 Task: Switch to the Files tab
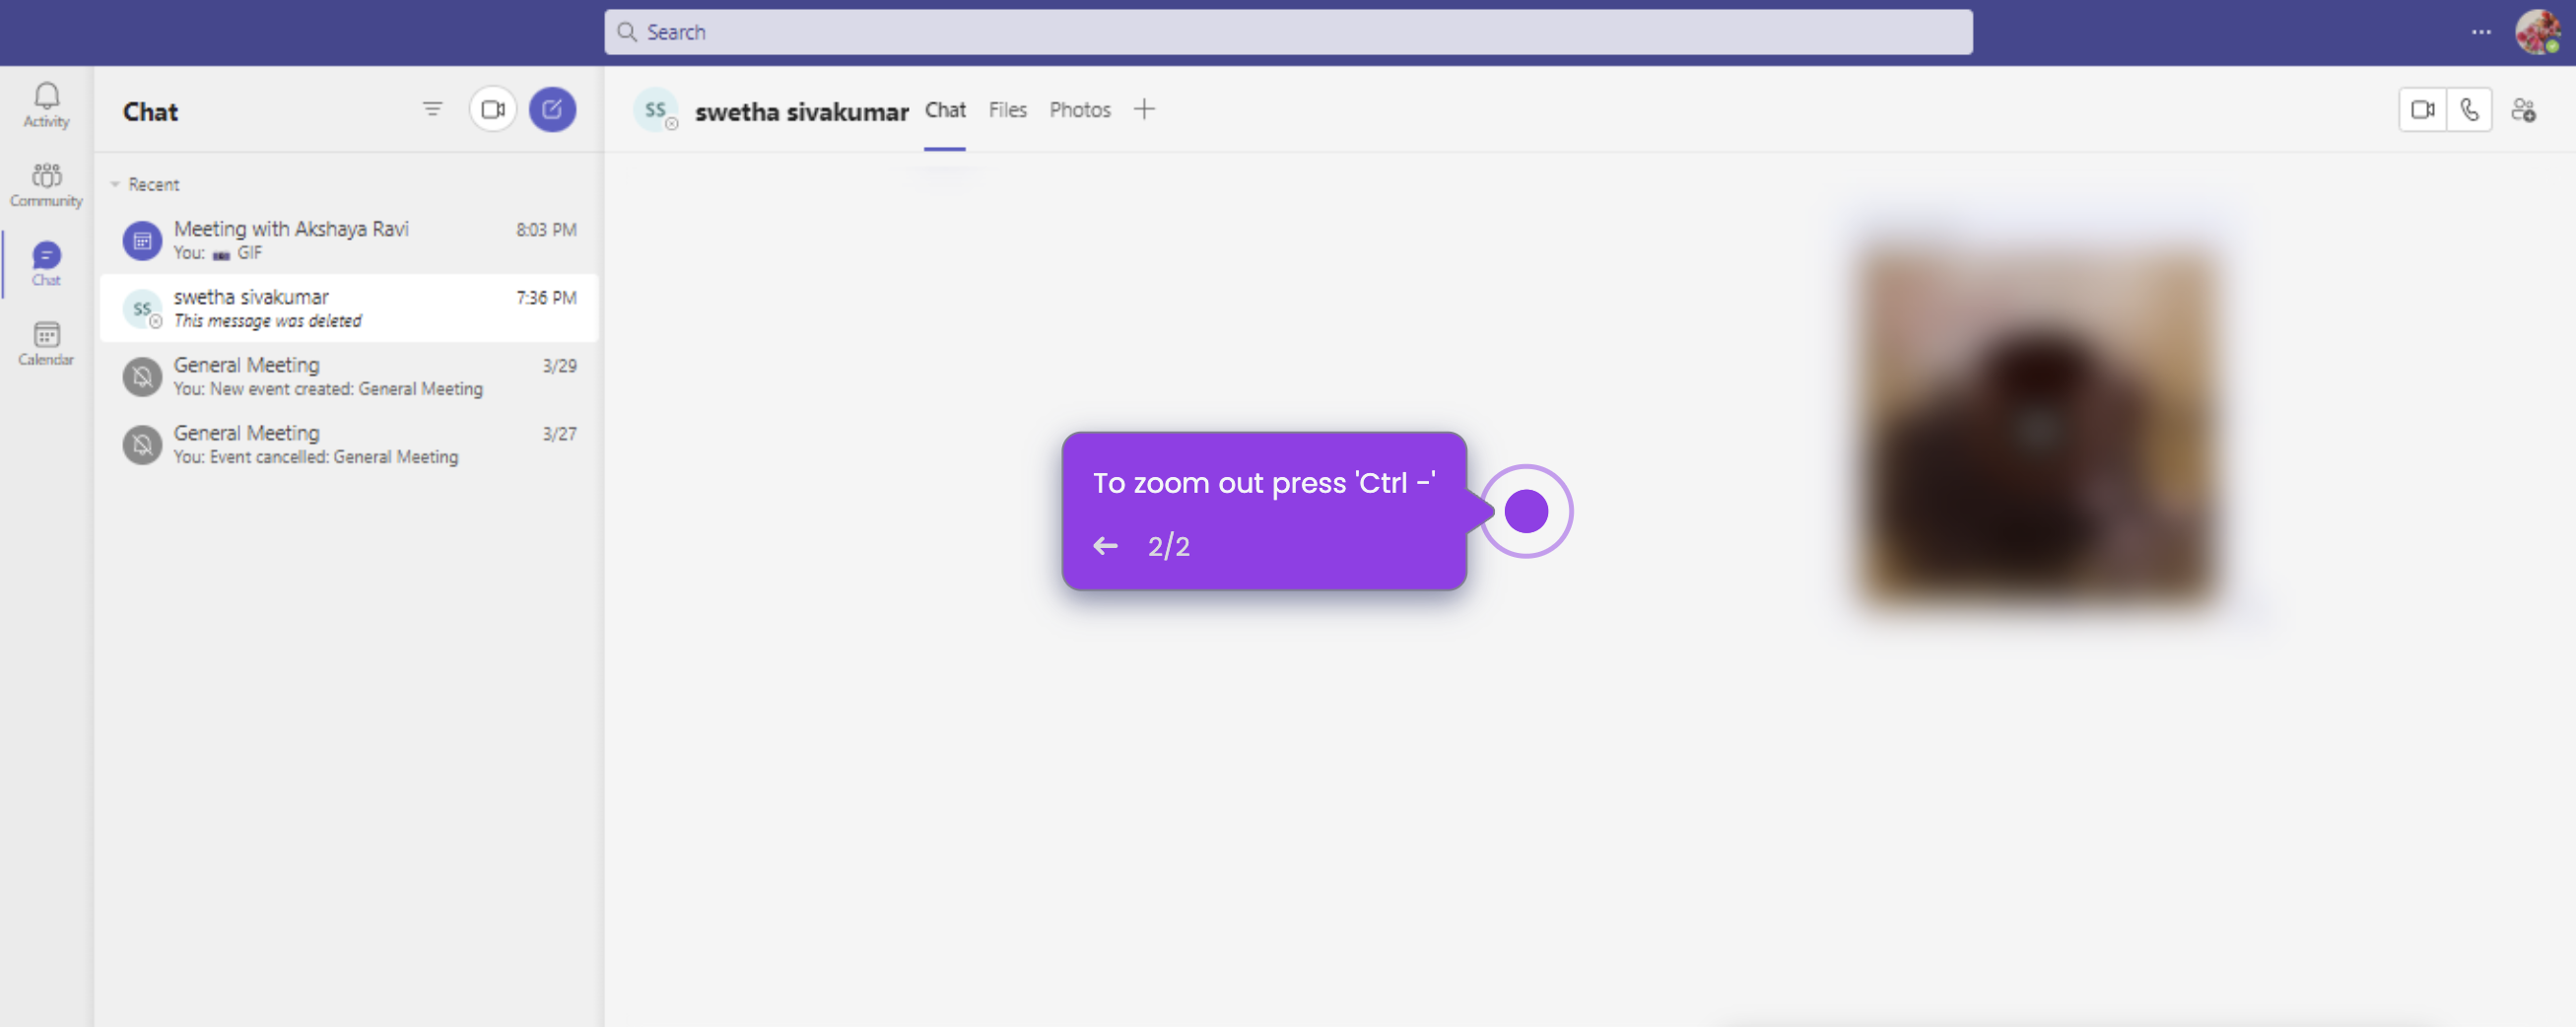pyautogui.click(x=1007, y=110)
